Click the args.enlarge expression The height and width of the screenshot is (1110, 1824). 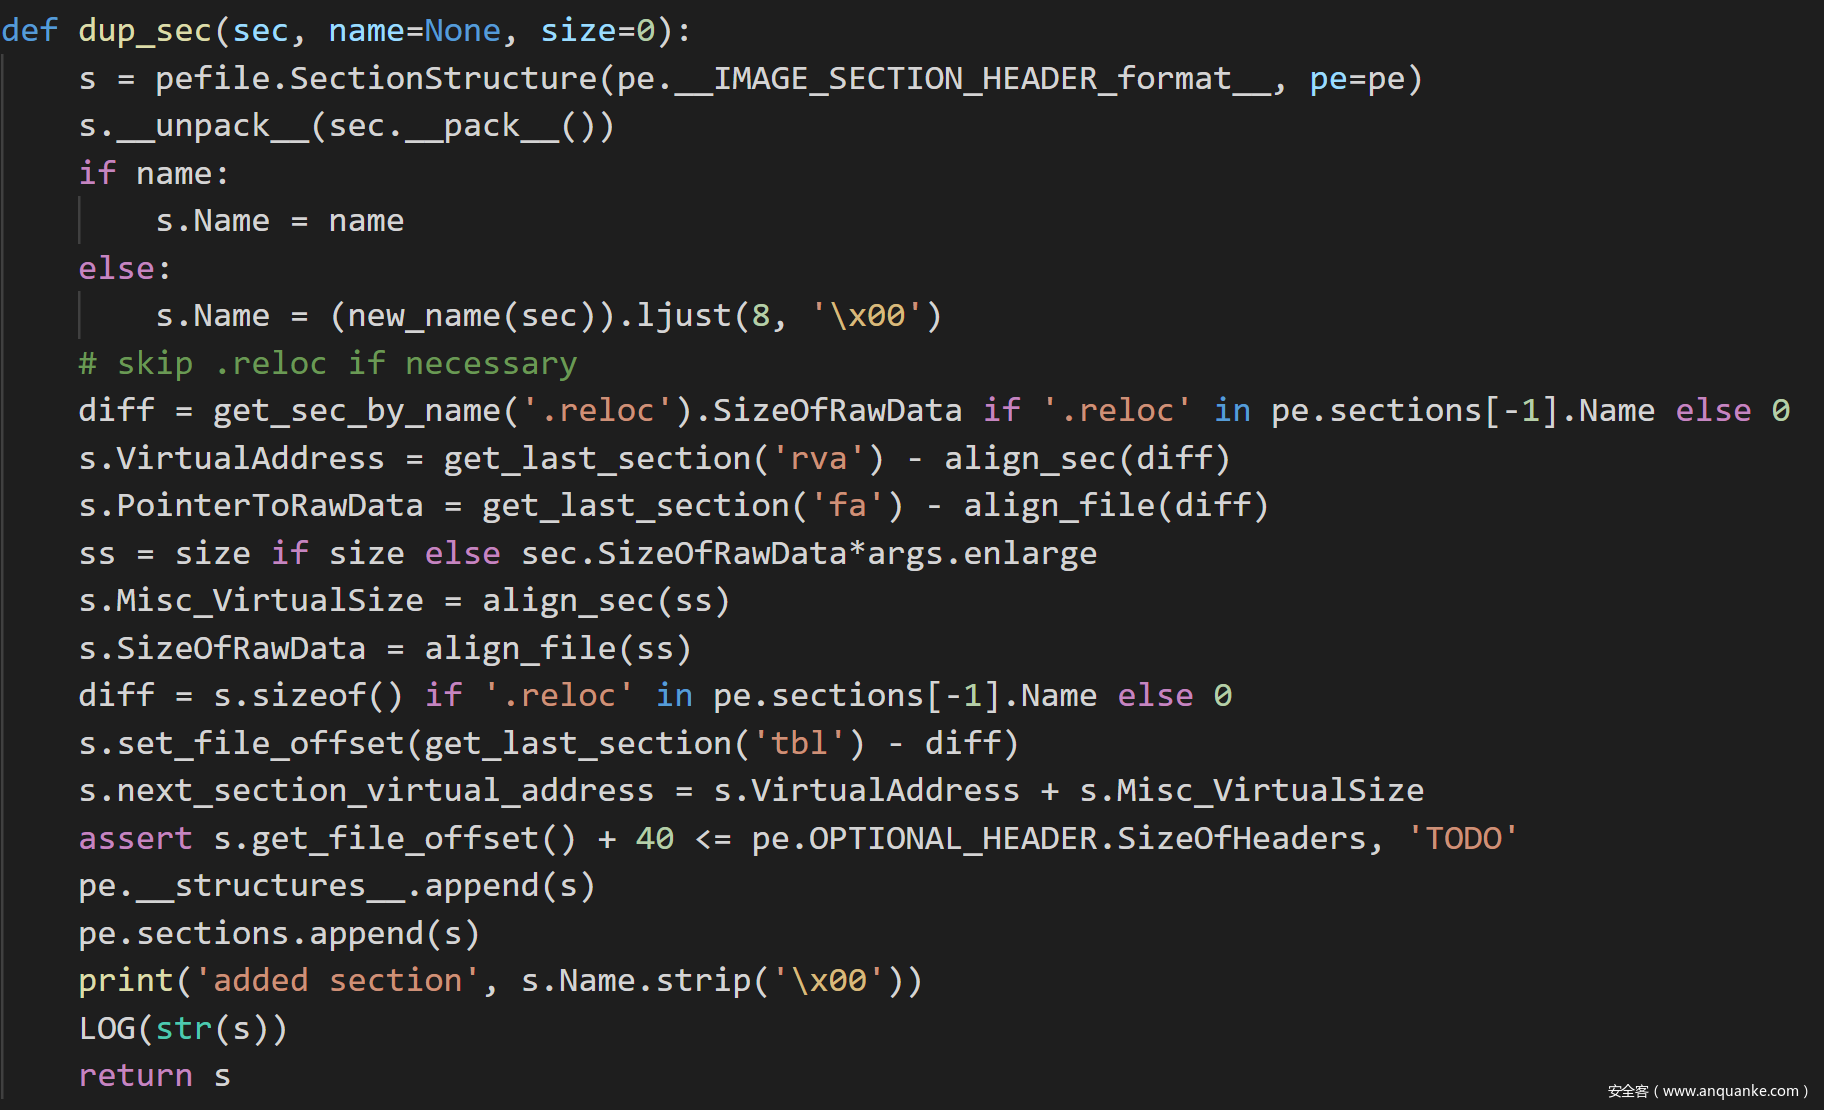pos(981,553)
